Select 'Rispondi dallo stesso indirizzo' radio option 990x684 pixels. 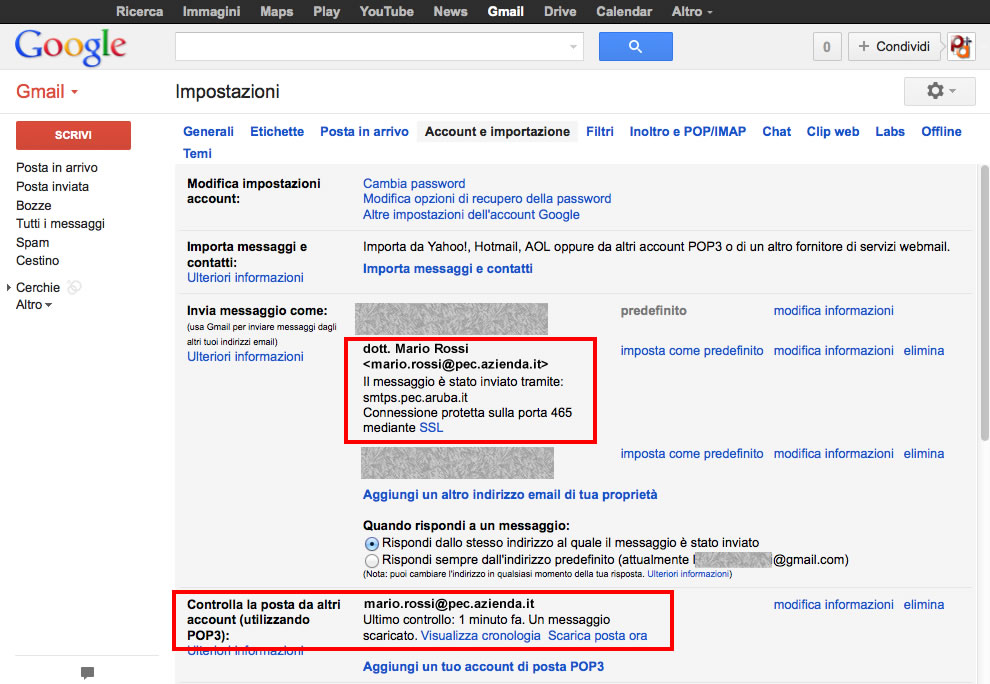point(372,542)
